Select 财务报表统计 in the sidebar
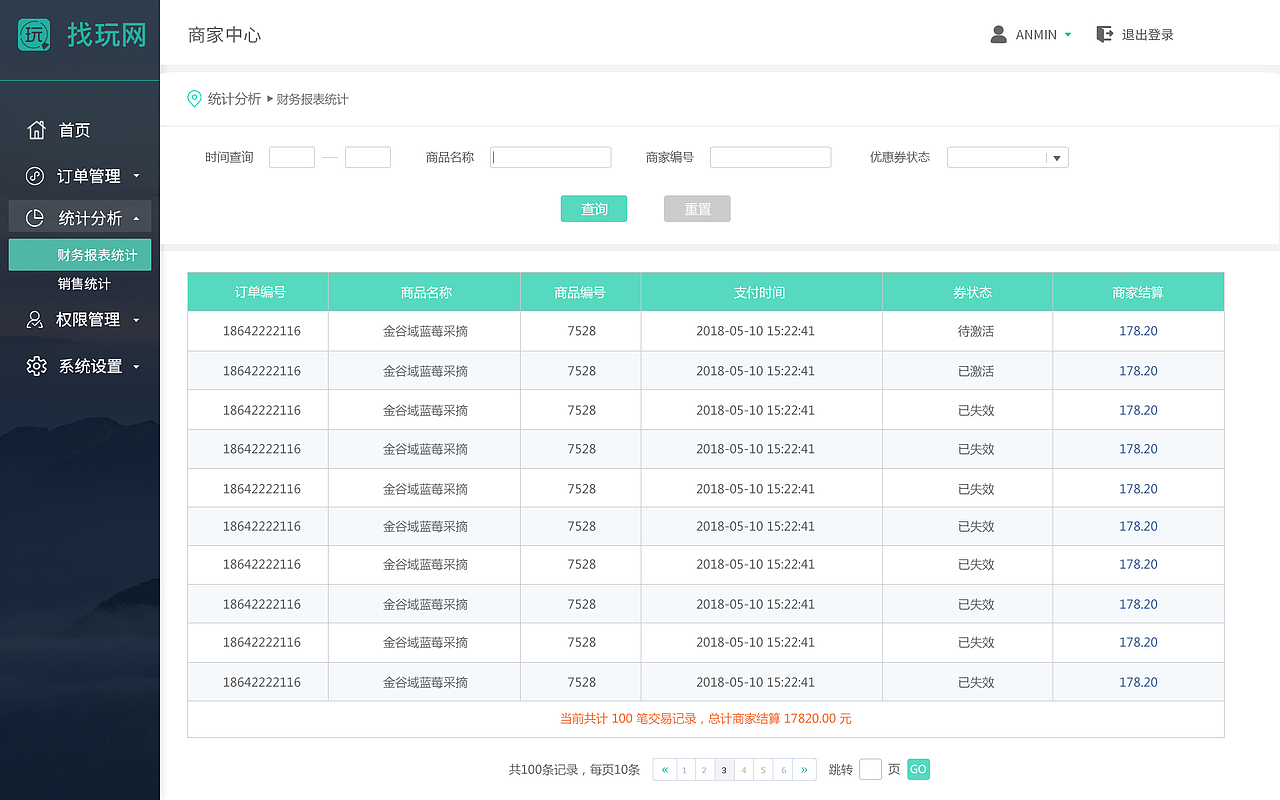This screenshot has height=800, width=1280. click(x=80, y=255)
